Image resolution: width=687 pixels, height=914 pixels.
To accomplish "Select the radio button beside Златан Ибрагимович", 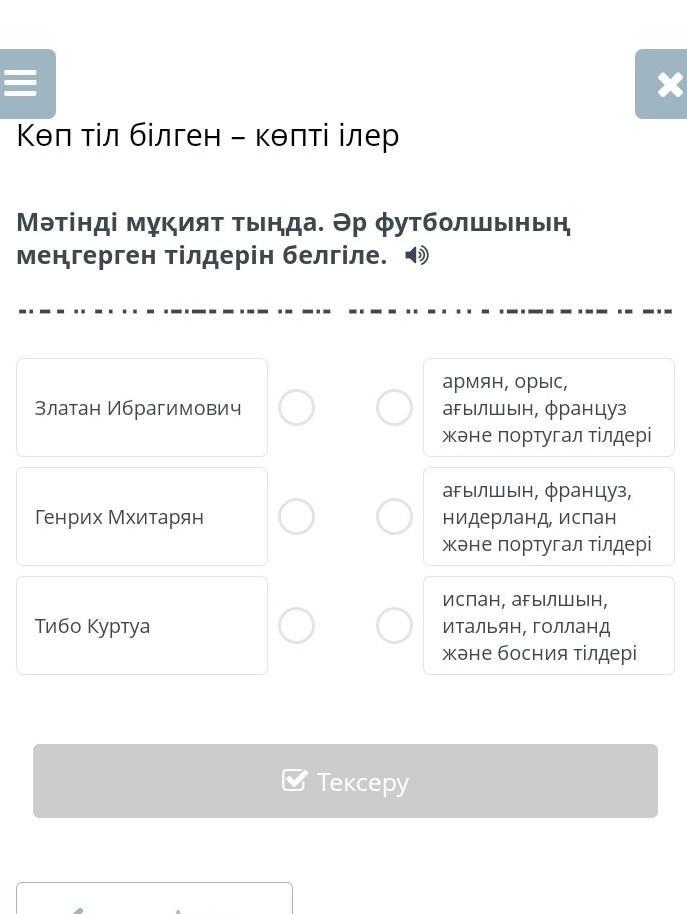I will pos(296,408).
